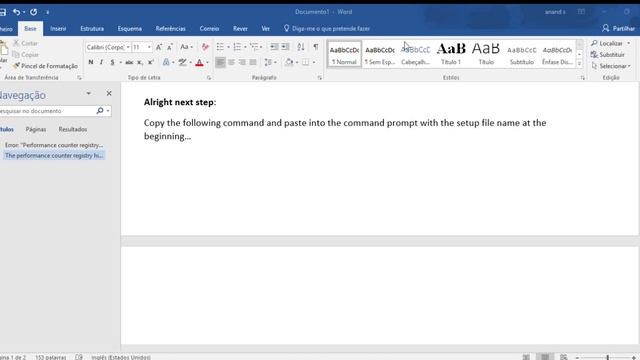
Task: Open change case Aa dropdown
Action: click(x=186, y=47)
